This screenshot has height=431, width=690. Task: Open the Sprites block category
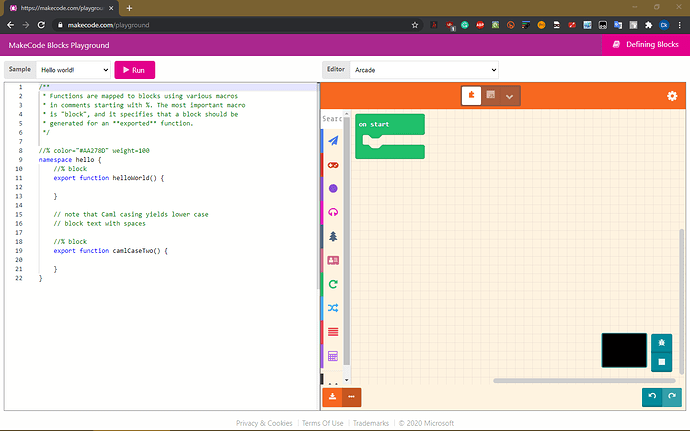pos(333,141)
